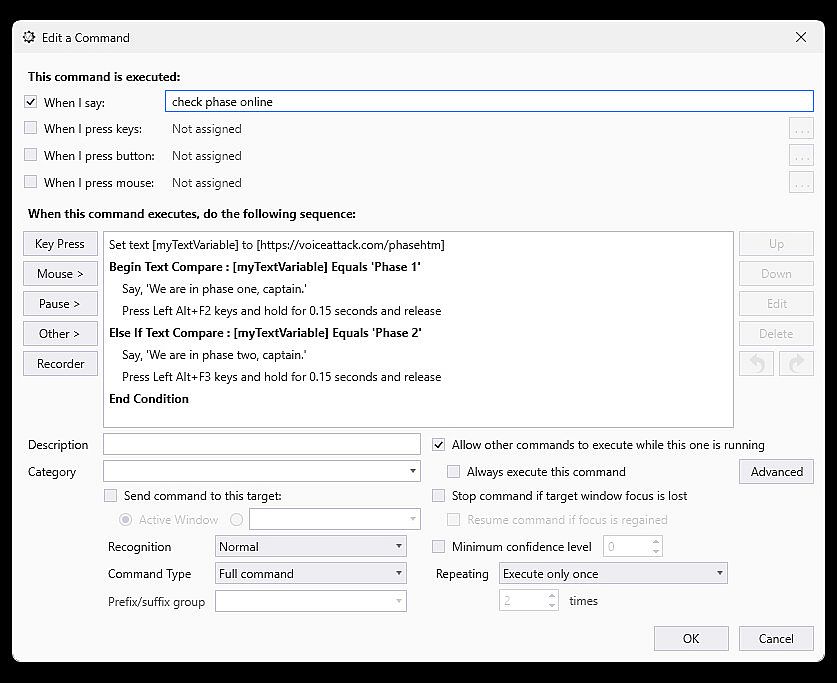Enable 'When I press keys' checkbox
Screen dimensions: 837x683
(31, 129)
